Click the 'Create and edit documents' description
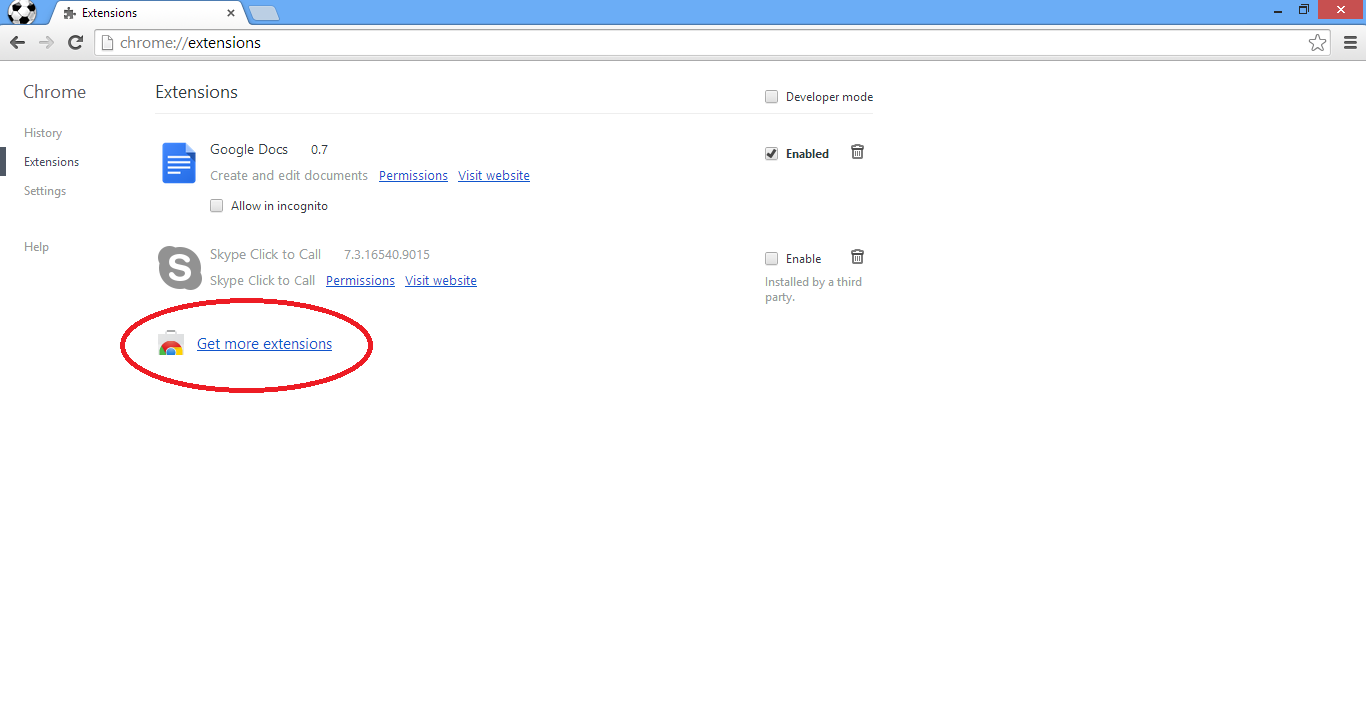 [x=289, y=176]
